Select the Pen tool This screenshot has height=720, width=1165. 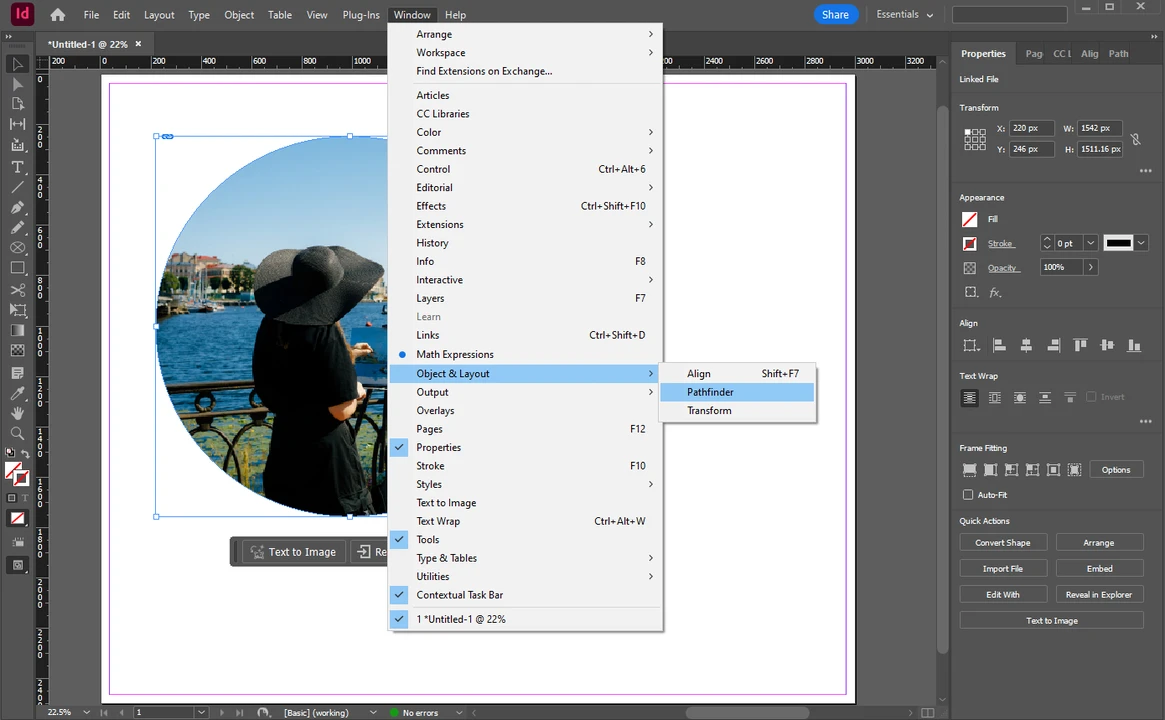pos(17,207)
